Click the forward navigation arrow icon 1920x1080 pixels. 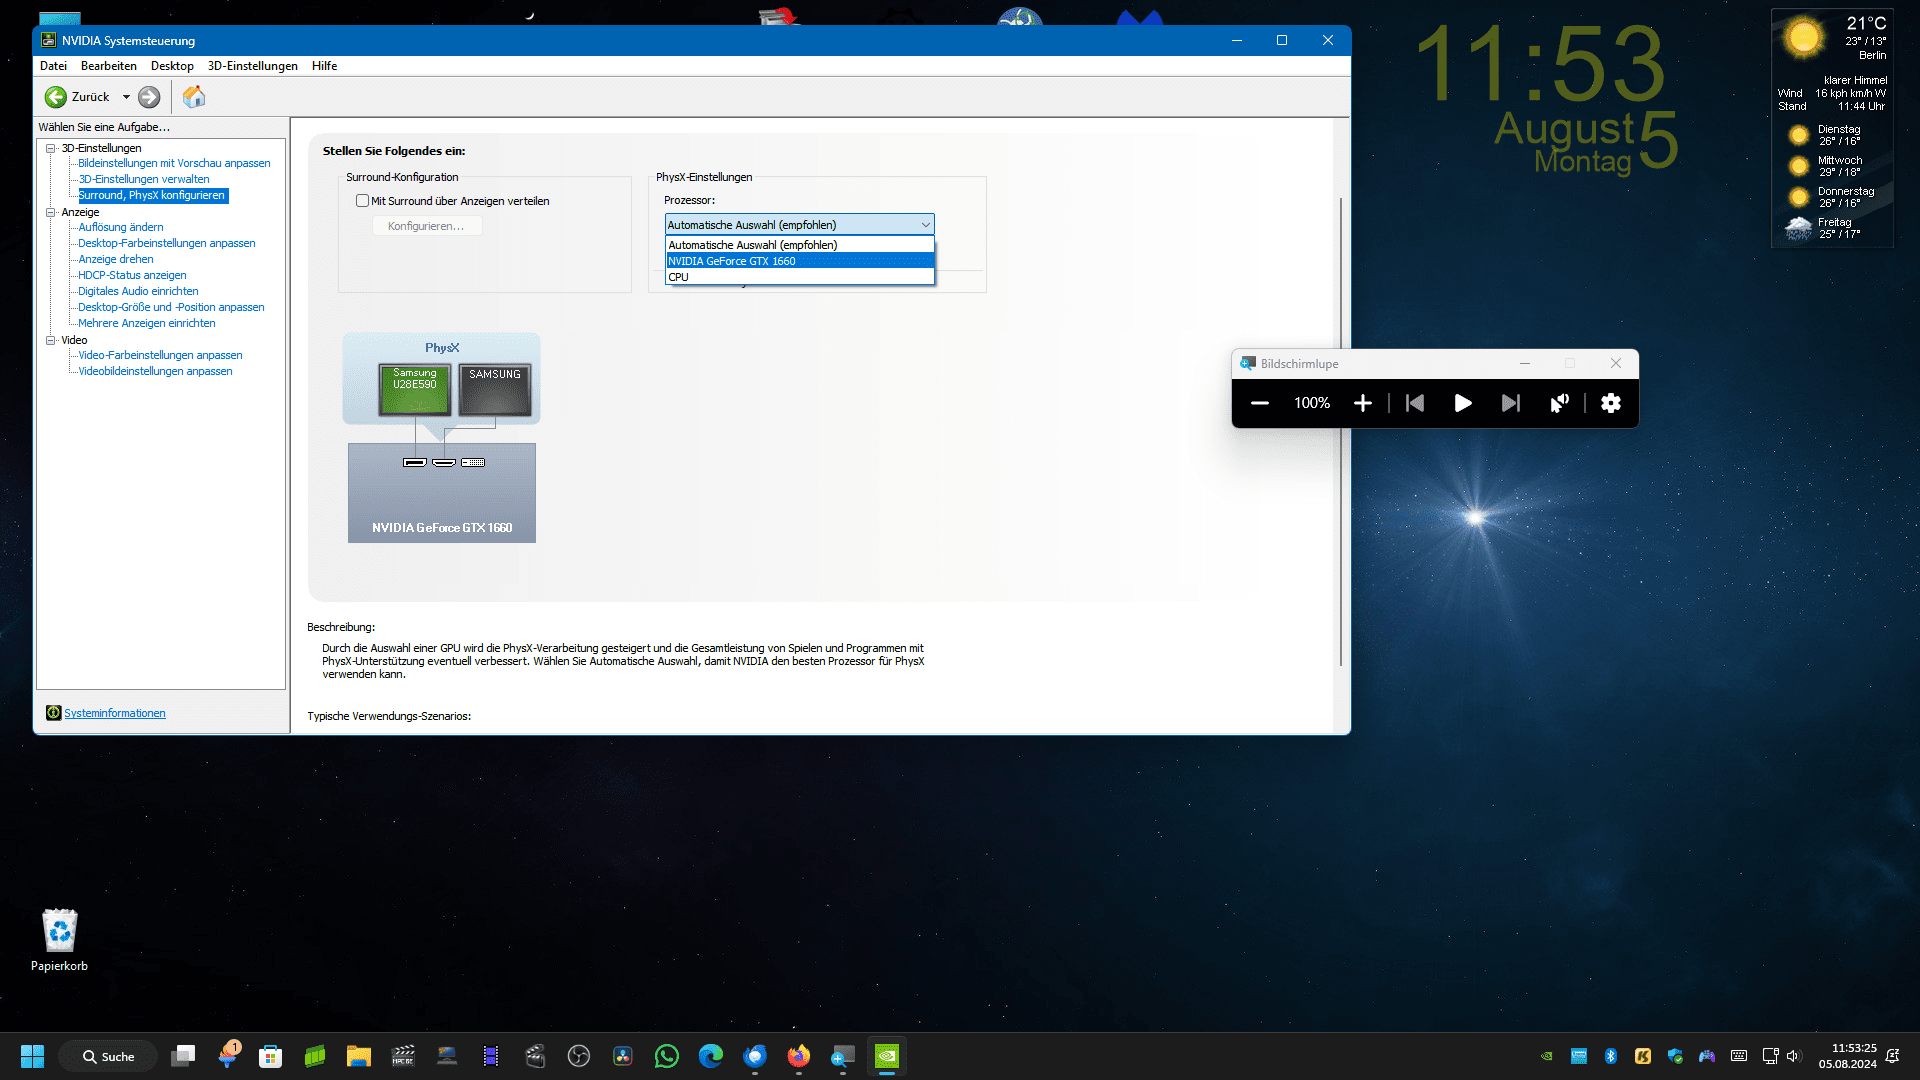pyautogui.click(x=149, y=97)
